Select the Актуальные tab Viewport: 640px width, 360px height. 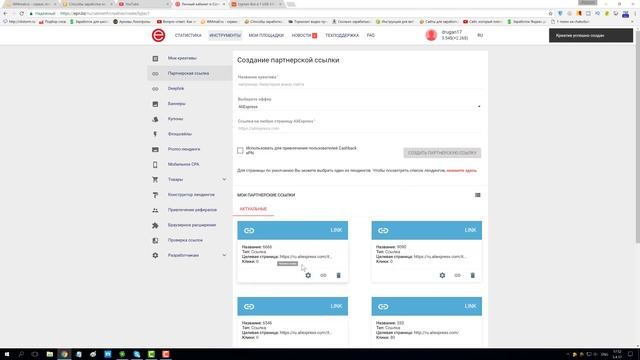coord(253,209)
